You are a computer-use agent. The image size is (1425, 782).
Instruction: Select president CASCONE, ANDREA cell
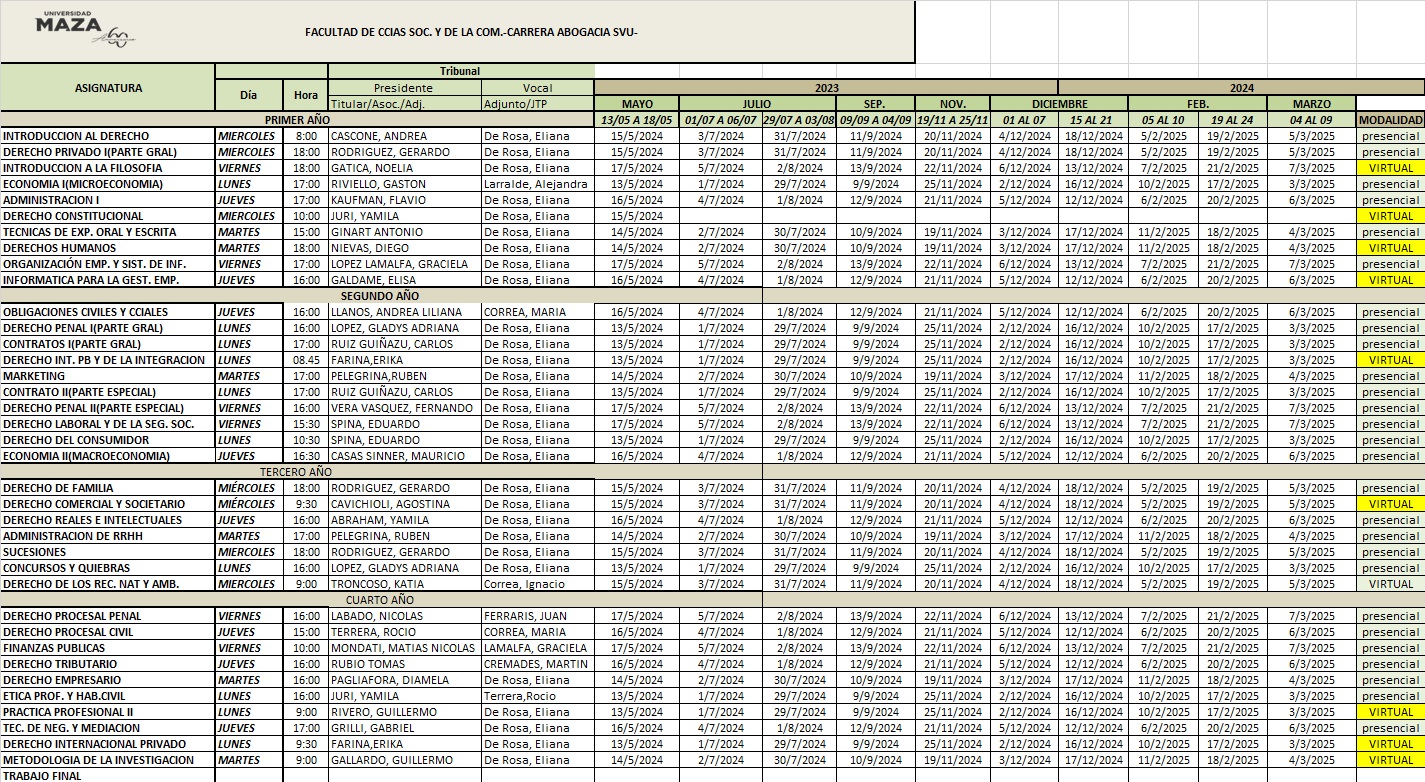[405, 136]
